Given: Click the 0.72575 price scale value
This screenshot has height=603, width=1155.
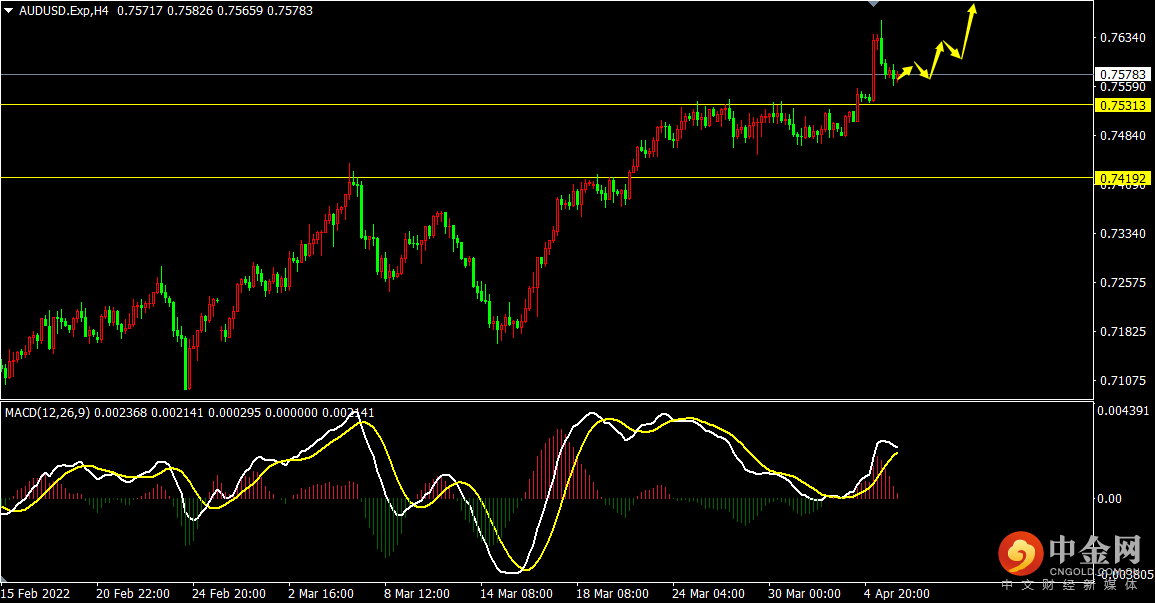Looking at the screenshot, I should (1123, 283).
